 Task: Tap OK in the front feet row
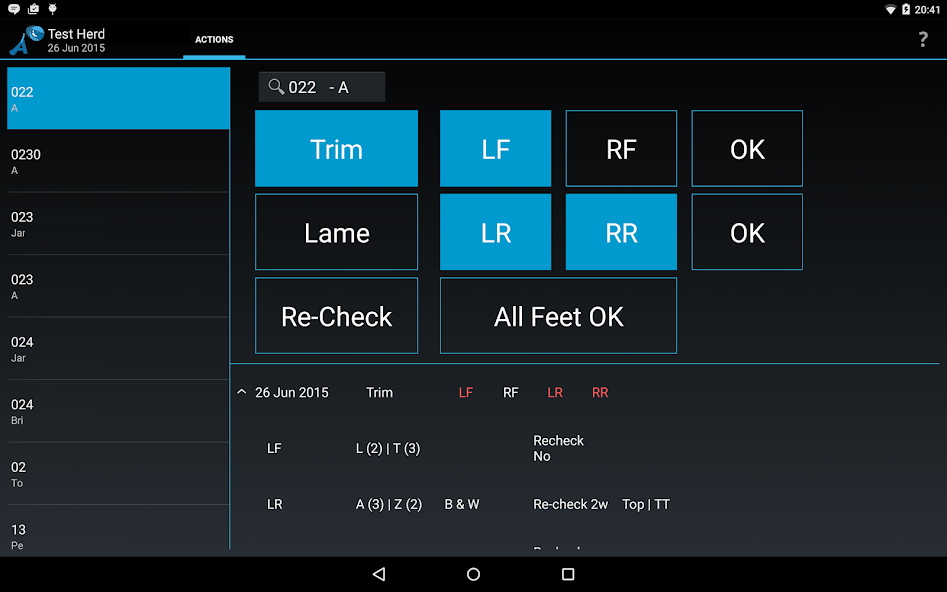pos(747,149)
